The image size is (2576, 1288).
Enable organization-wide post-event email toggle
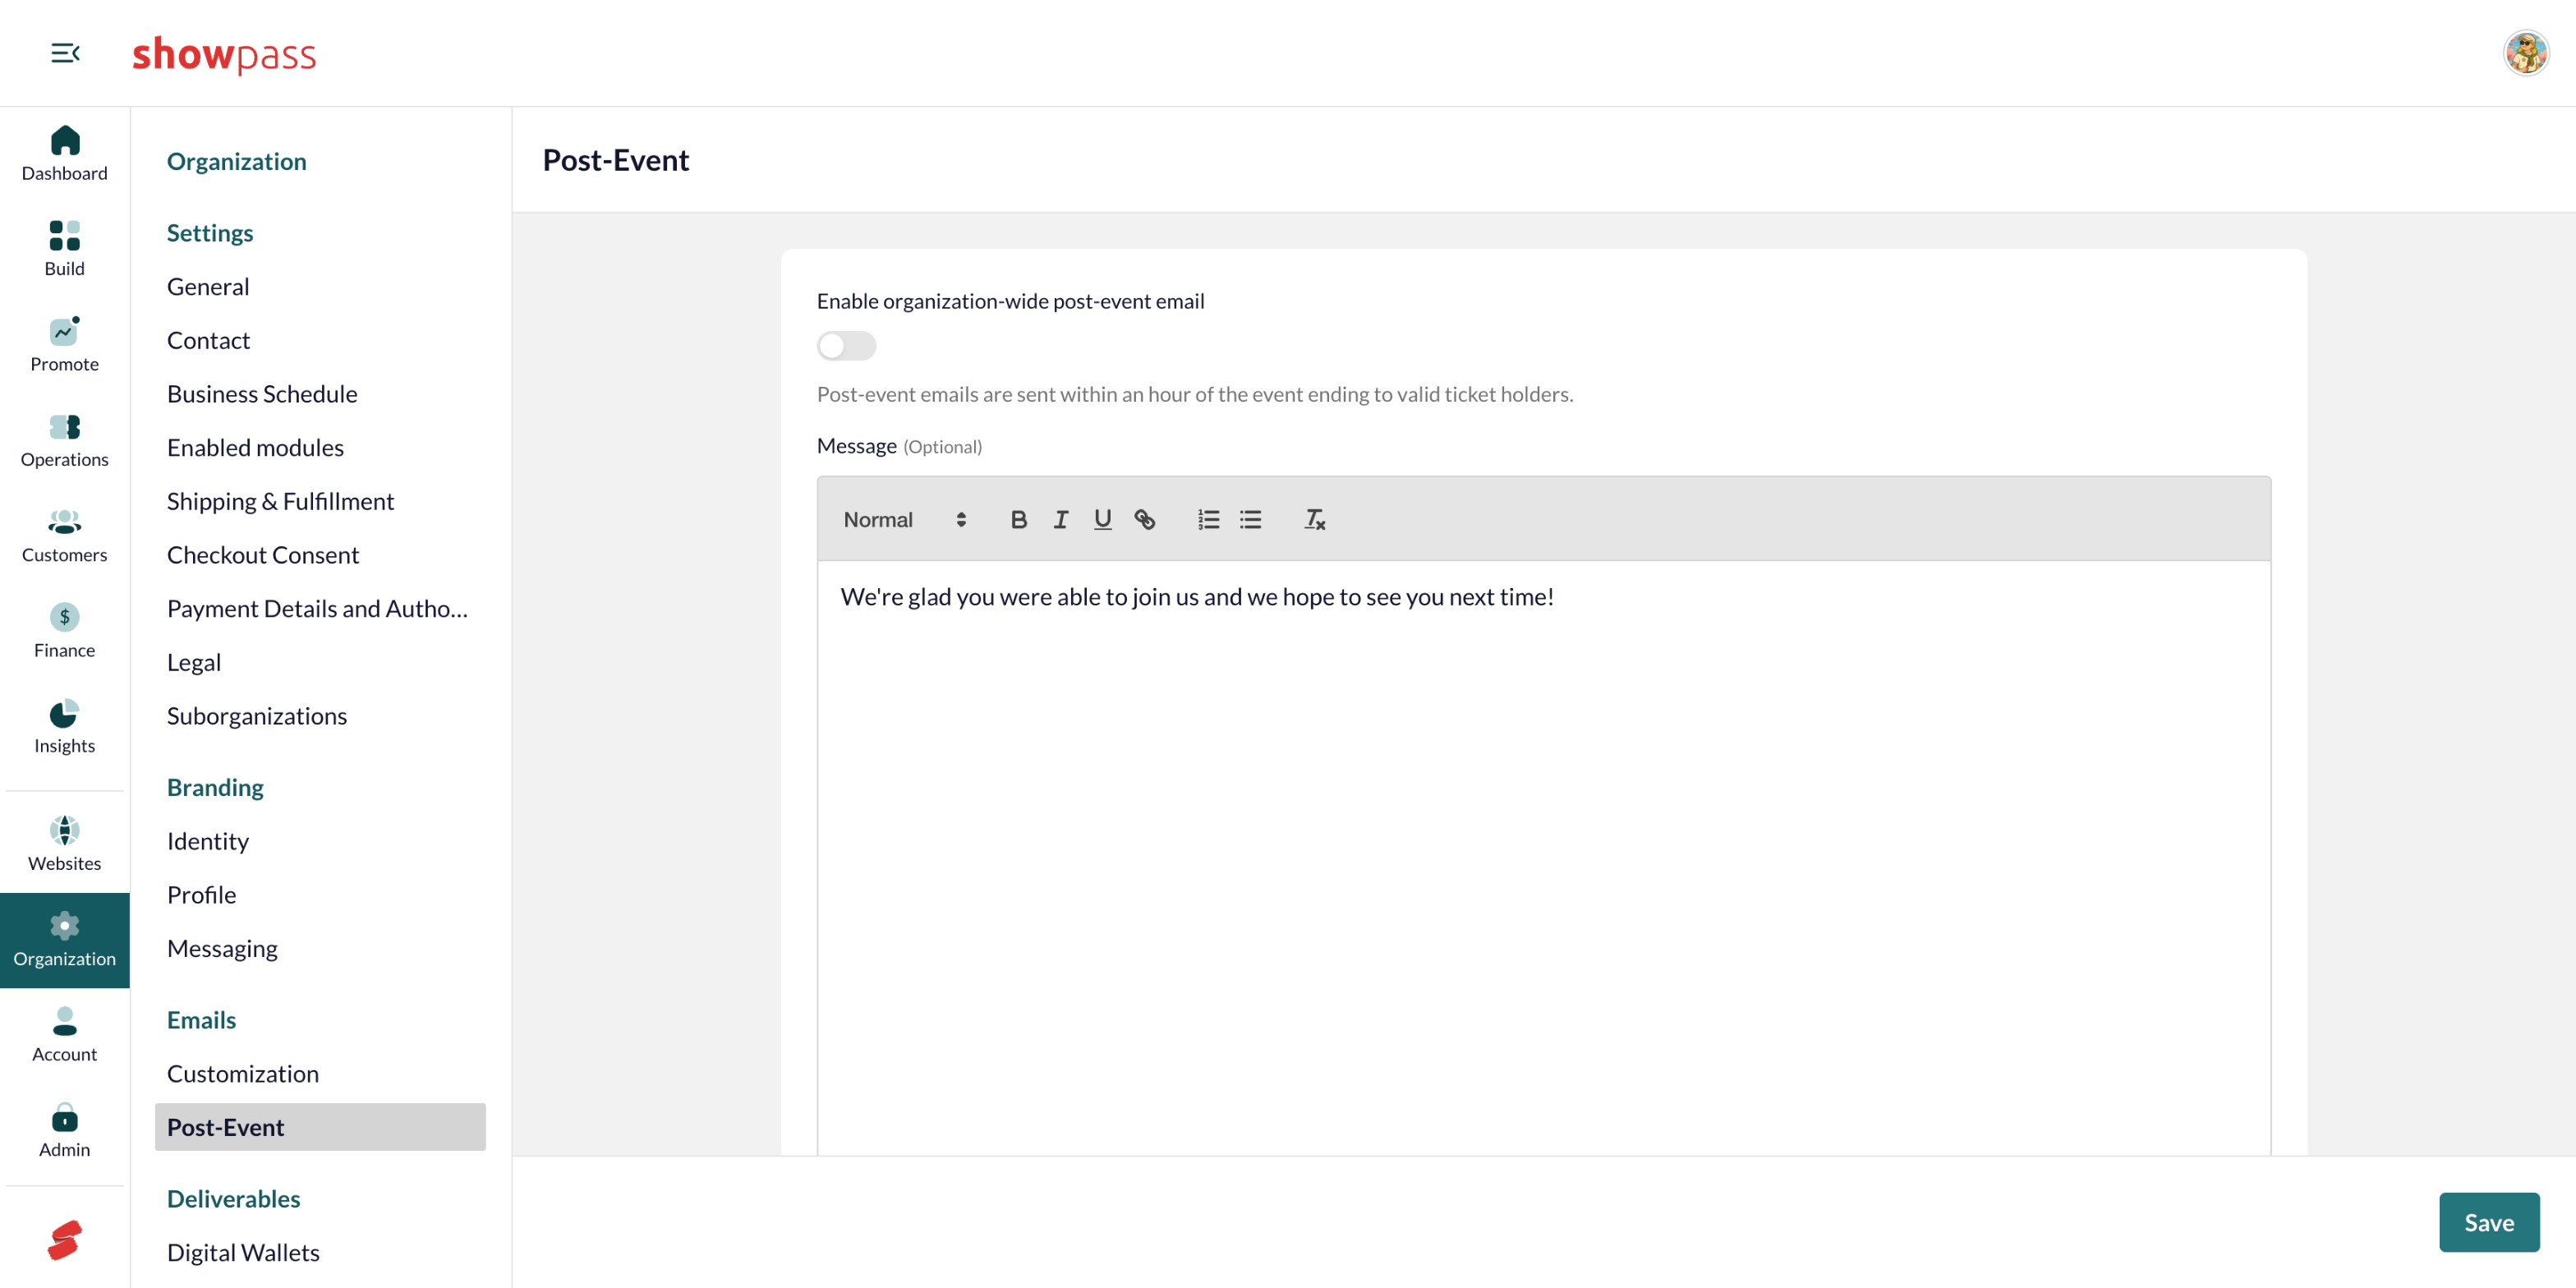pyautogui.click(x=846, y=345)
